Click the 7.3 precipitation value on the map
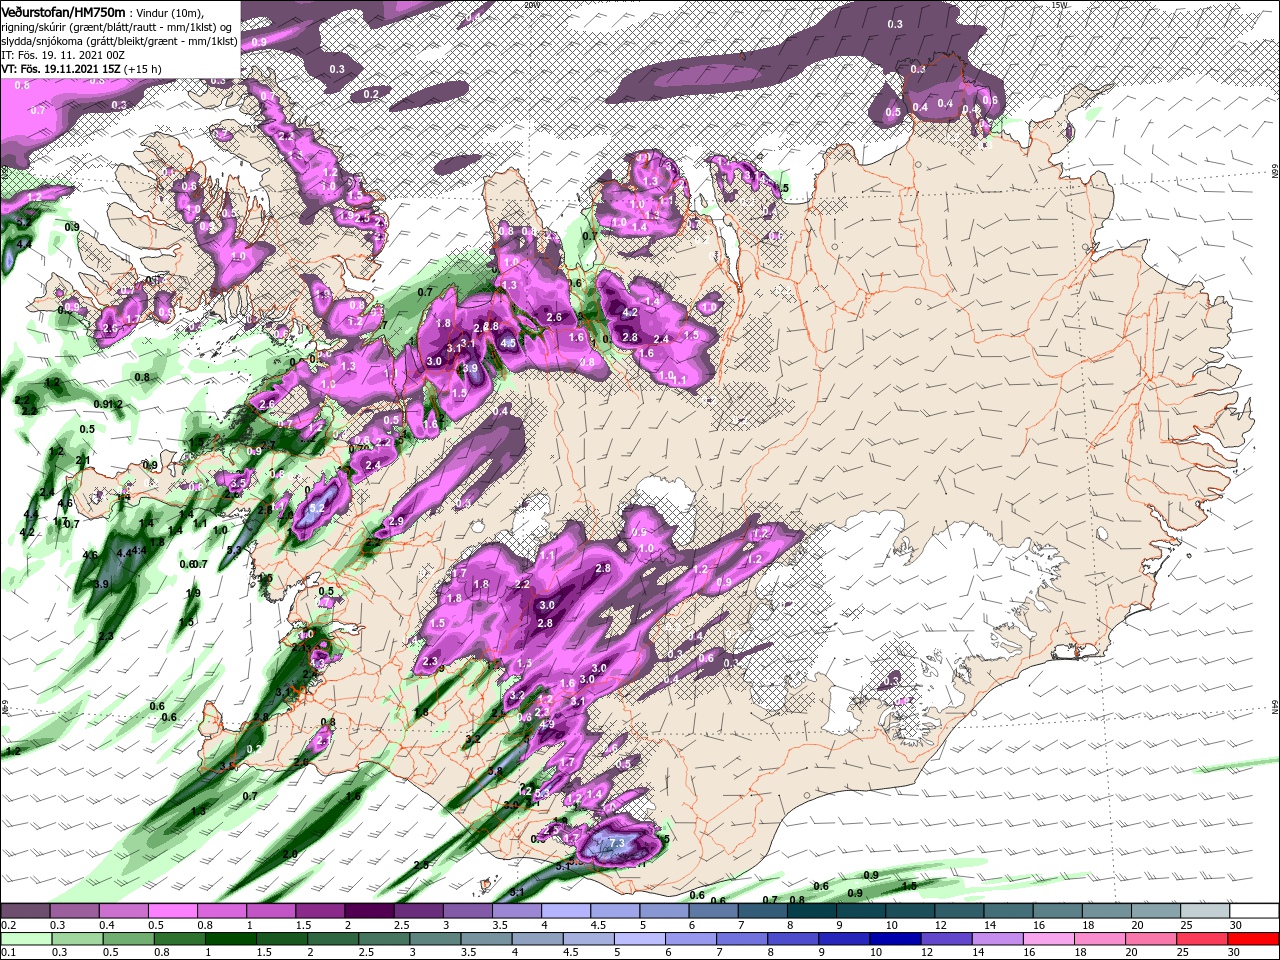The image size is (1280, 960). (x=617, y=843)
